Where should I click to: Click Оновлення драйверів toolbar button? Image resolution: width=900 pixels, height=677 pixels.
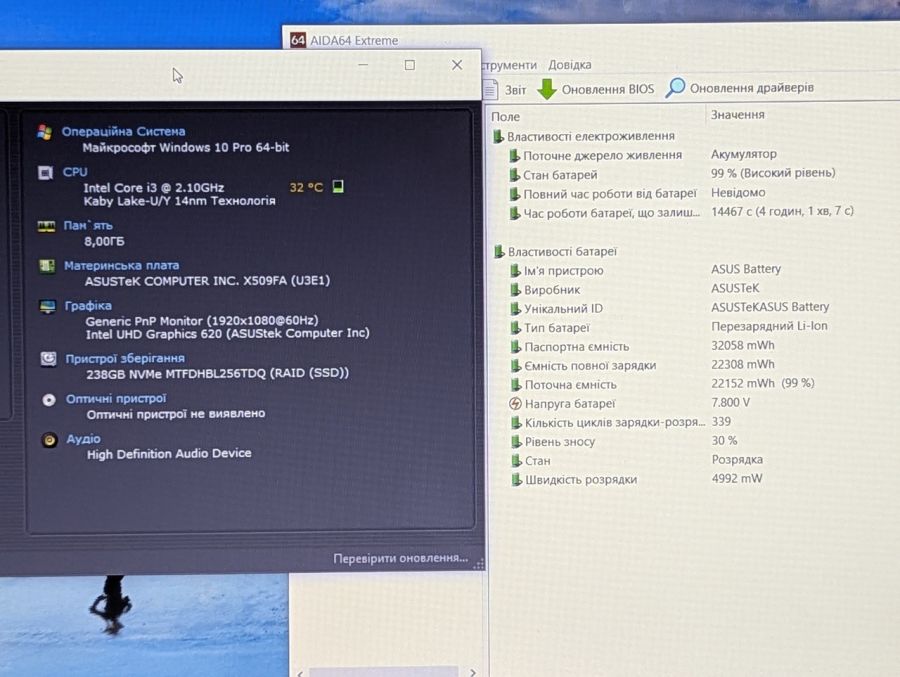(x=740, y=88)
